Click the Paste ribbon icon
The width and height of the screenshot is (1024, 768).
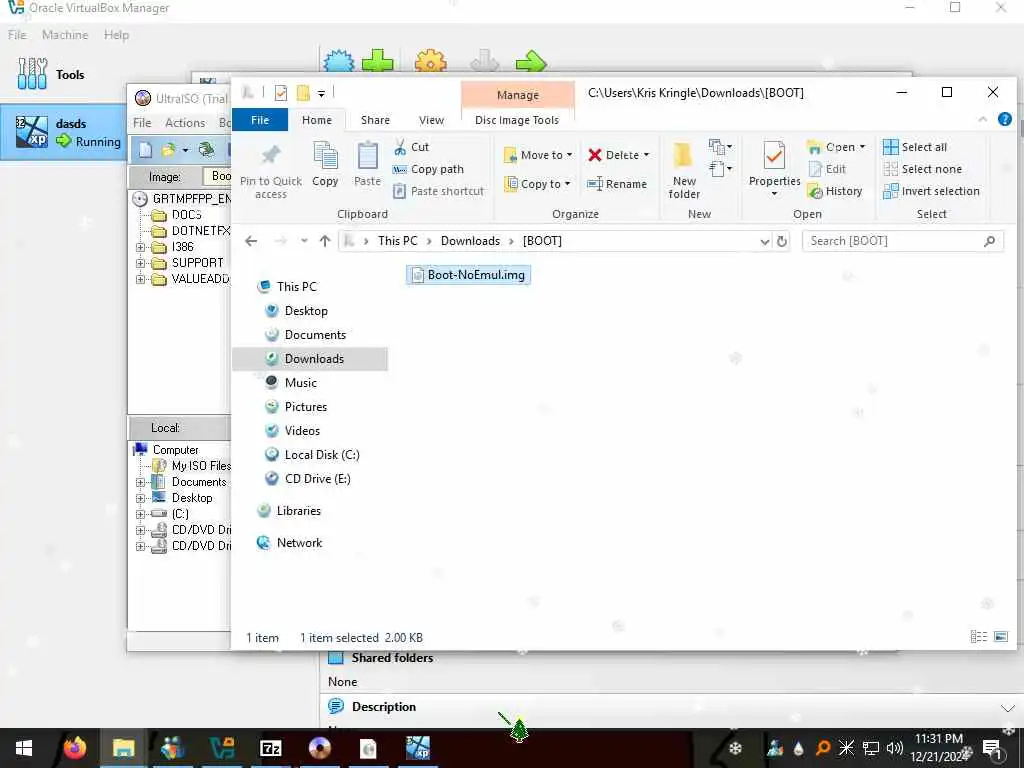[367, 155]
